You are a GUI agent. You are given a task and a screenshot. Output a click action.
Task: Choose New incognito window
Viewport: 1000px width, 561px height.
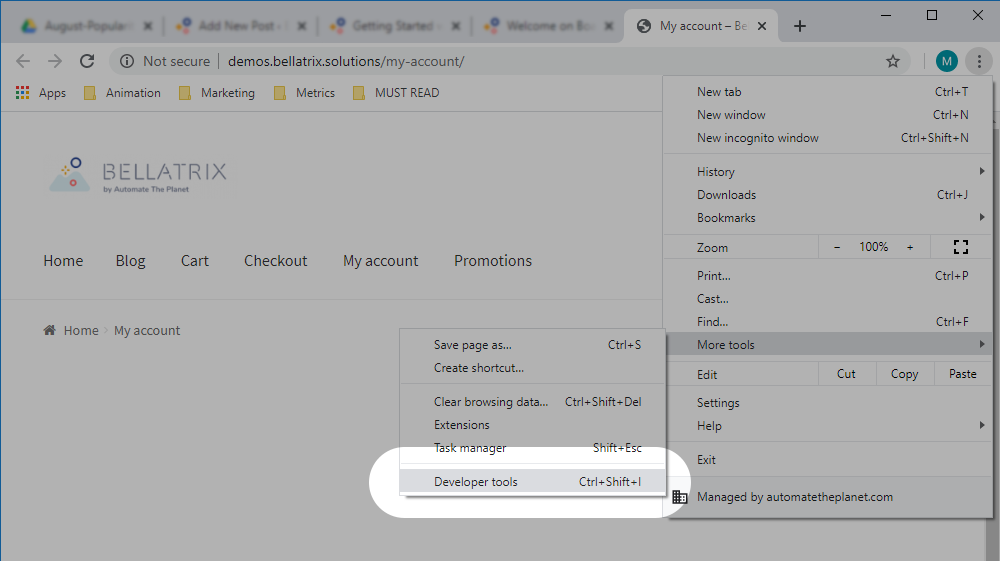(828, 138)
